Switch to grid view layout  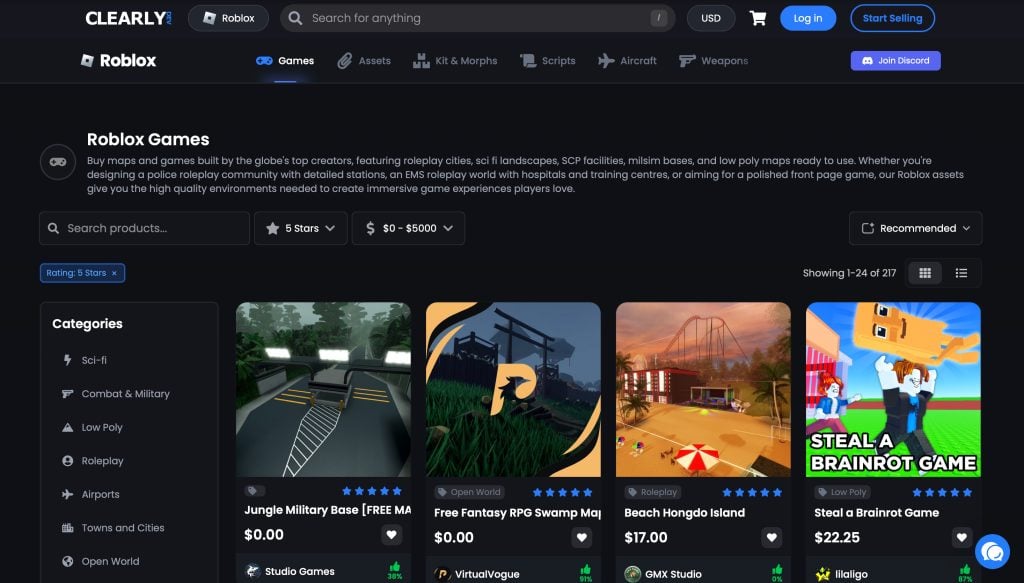point(925,273)
